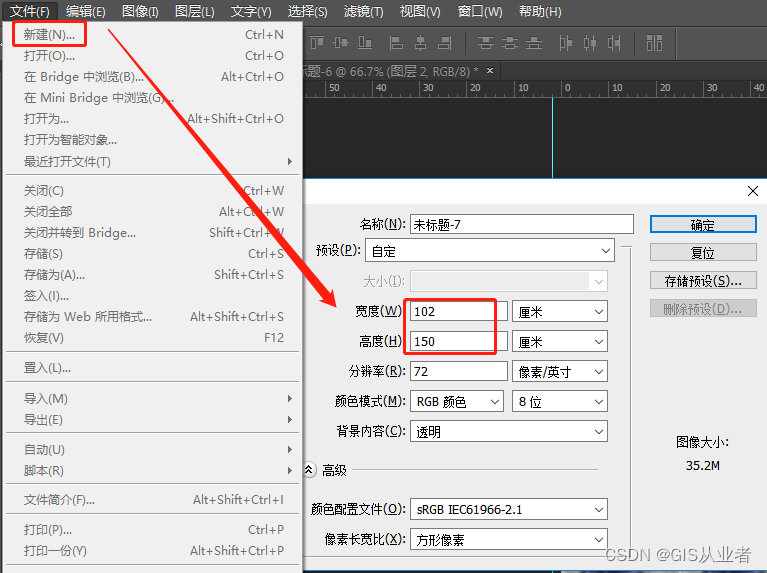The width and height of the screenshot is (767, 573).
Task: Open the 帮助(H) menu
Action: (x=540, y=11)
